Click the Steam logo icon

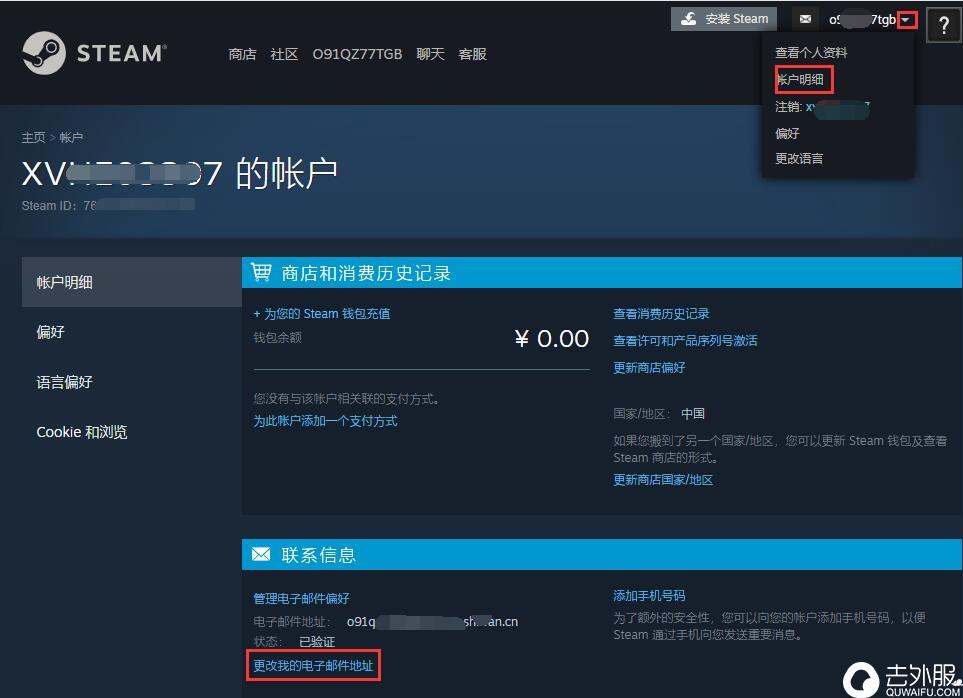click(x=44, y=53)
